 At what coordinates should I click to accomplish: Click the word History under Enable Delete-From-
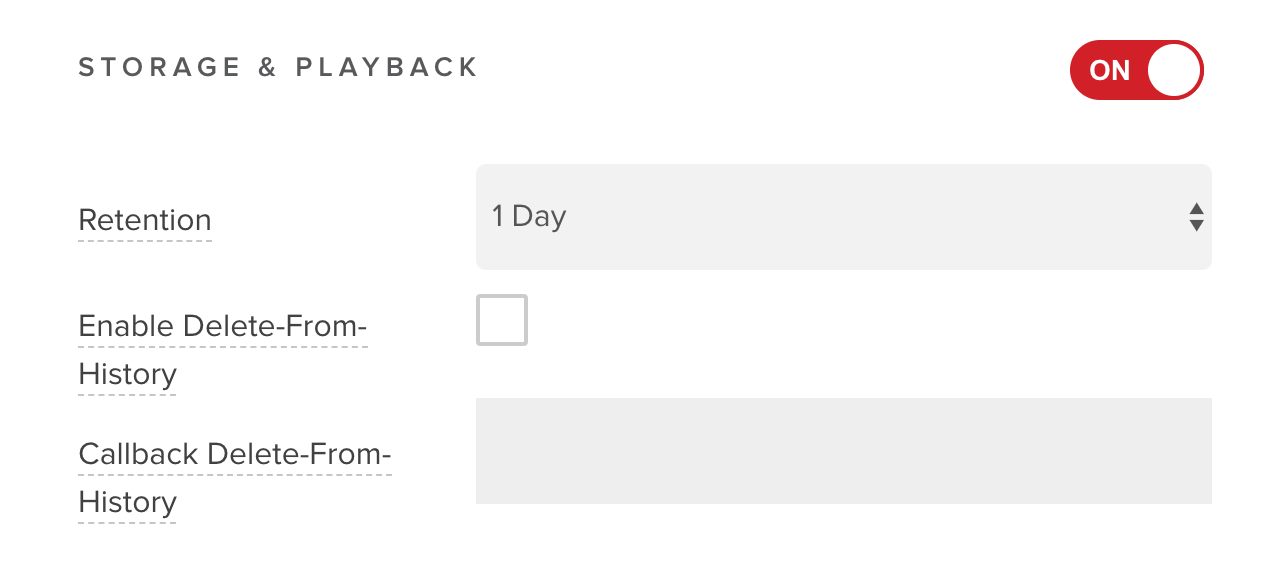click(x=127, y=375)
